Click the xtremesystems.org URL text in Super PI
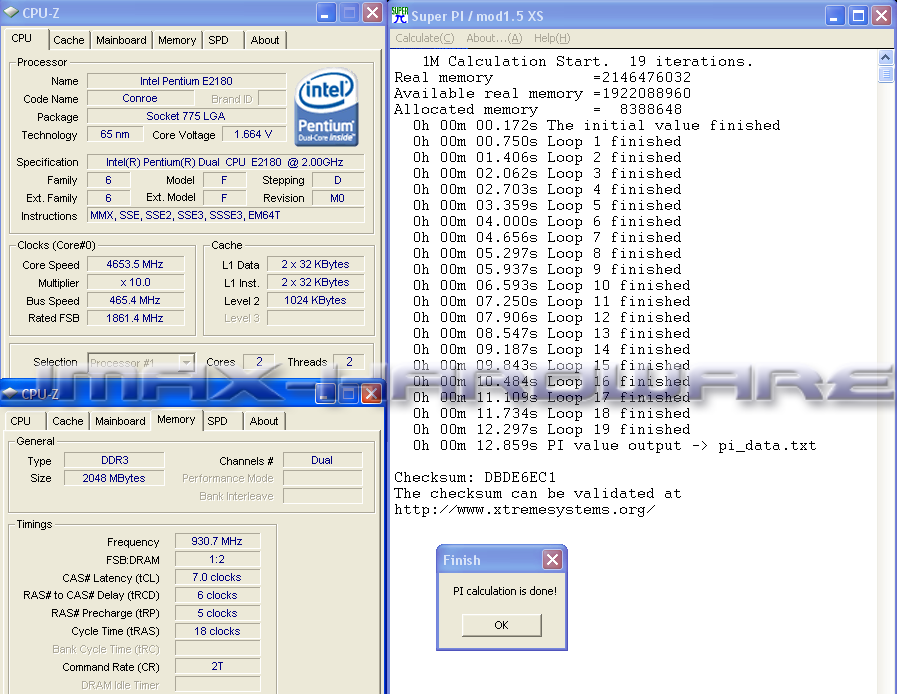This screenshot has width=897, height=694. tap(525, 509)
